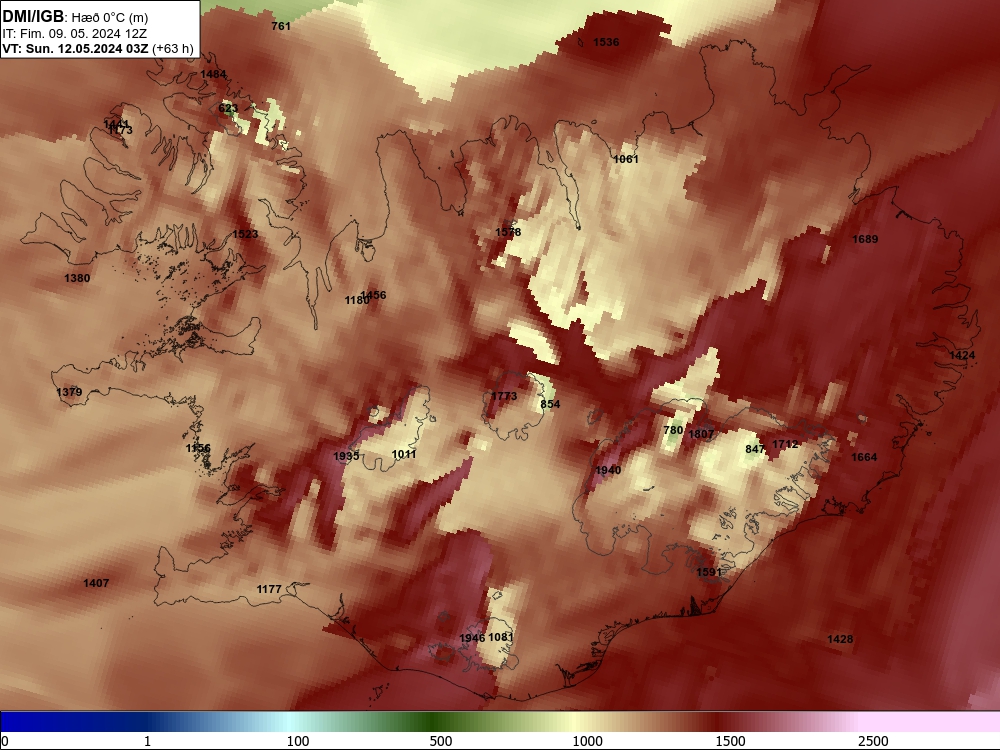Click the 'IT: Fim. 09. 05. 2024 12Z' line
The height and width of the screenshot is (750, 1000).
[75, 34]
